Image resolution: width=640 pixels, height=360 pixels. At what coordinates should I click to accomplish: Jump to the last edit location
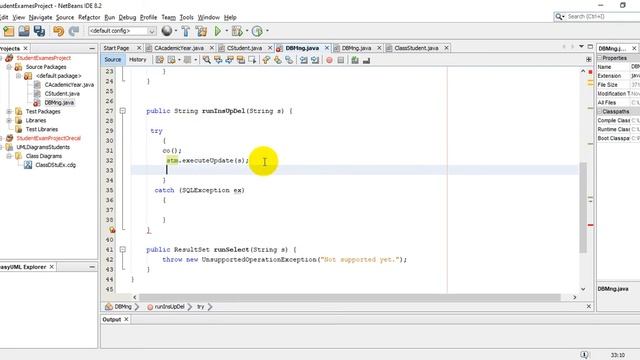pos(160,60)
